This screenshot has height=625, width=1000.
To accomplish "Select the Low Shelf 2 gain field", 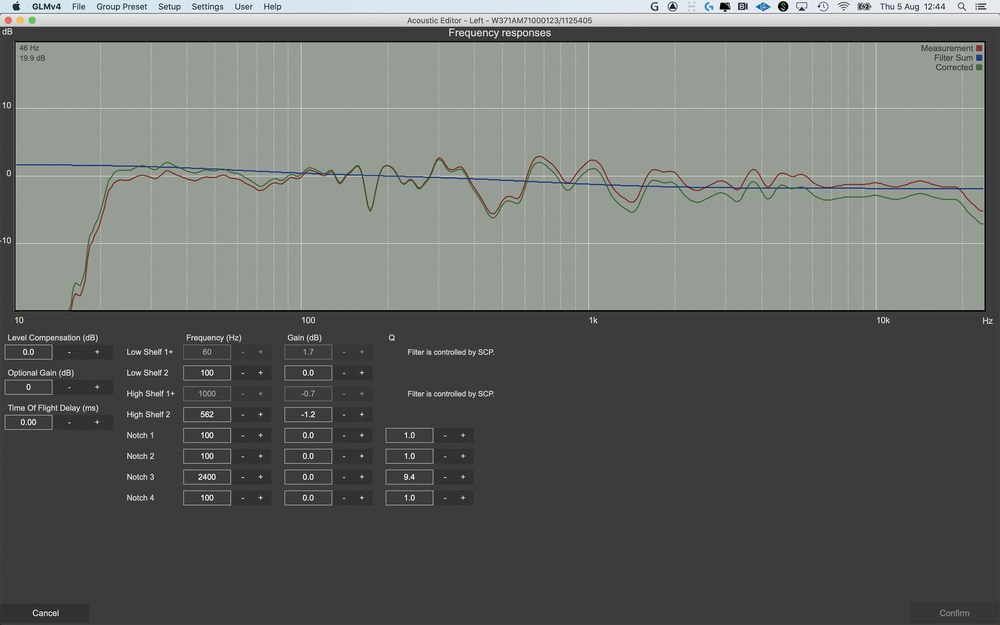I will (308, 373).
